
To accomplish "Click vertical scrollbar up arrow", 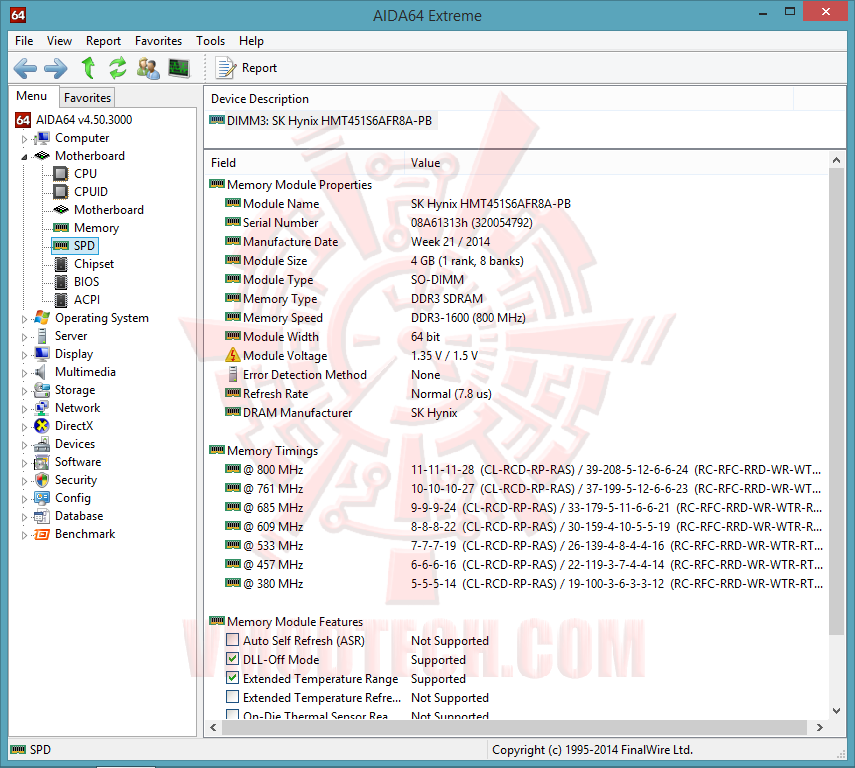I will click(x=836, y=160).
